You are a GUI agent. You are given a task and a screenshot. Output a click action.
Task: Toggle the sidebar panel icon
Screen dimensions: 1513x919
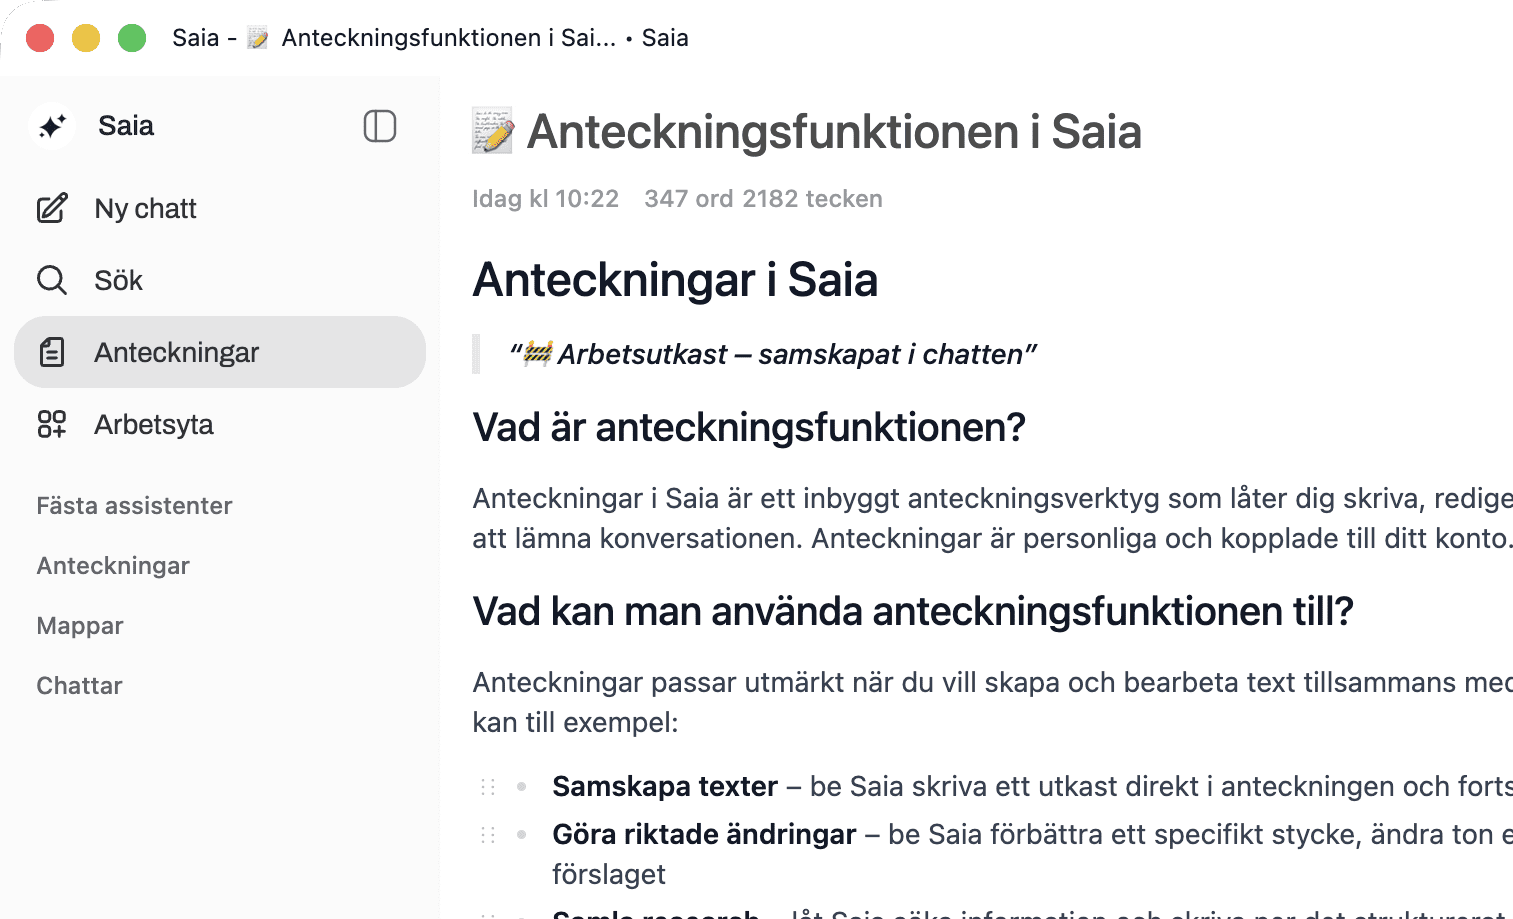(x=380, y=126)
